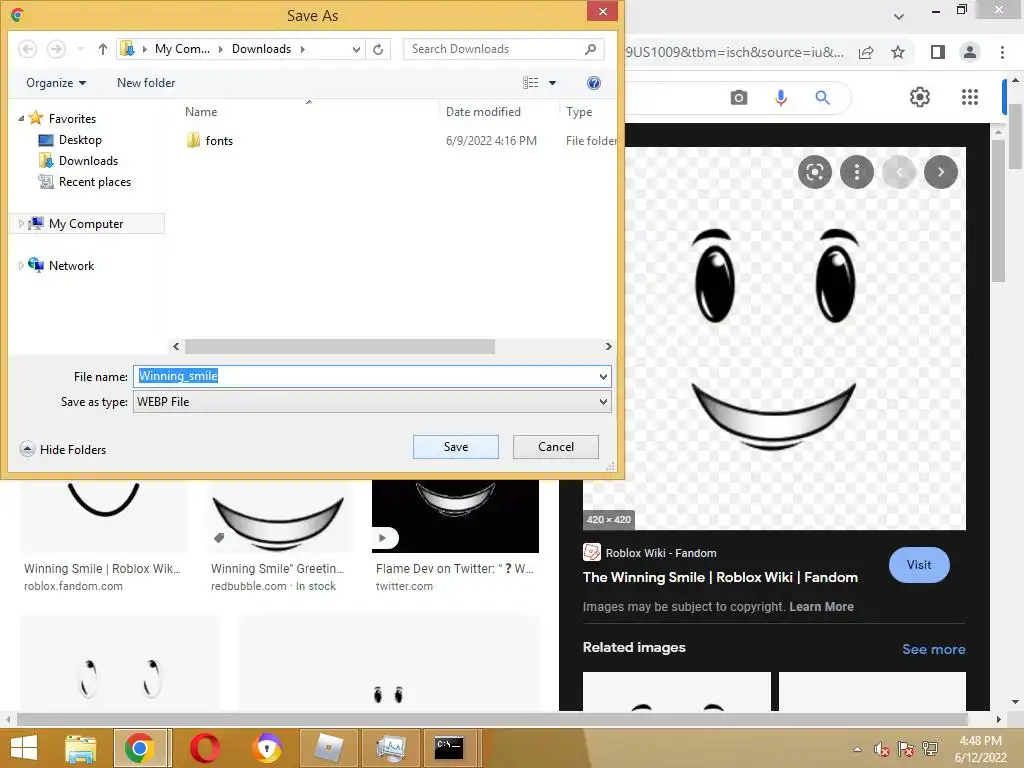Open the Google apps grid
The image size is (1024, 768).
click(x=970, y=97)
